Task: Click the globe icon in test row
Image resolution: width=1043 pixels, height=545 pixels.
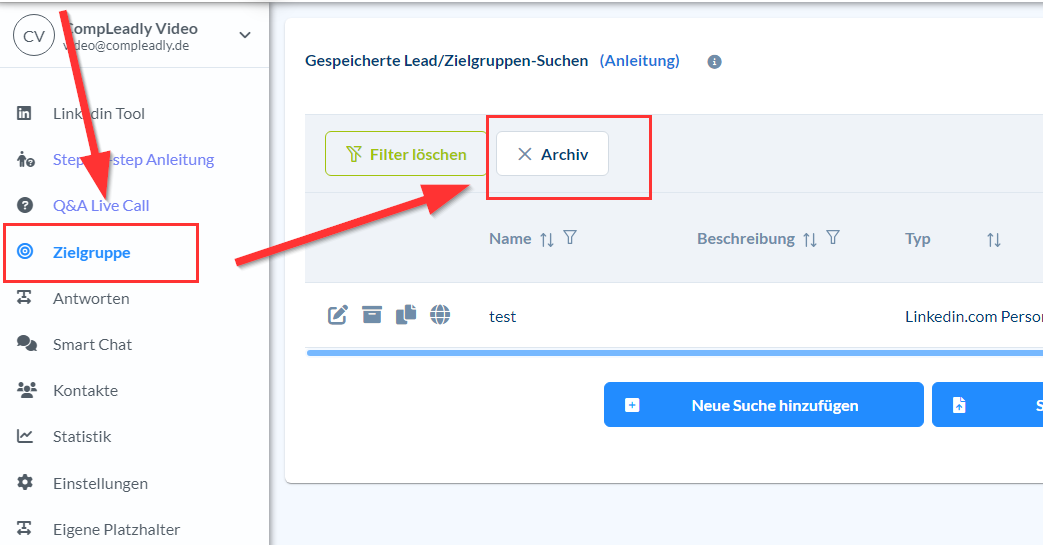Action: click(440, 316)
